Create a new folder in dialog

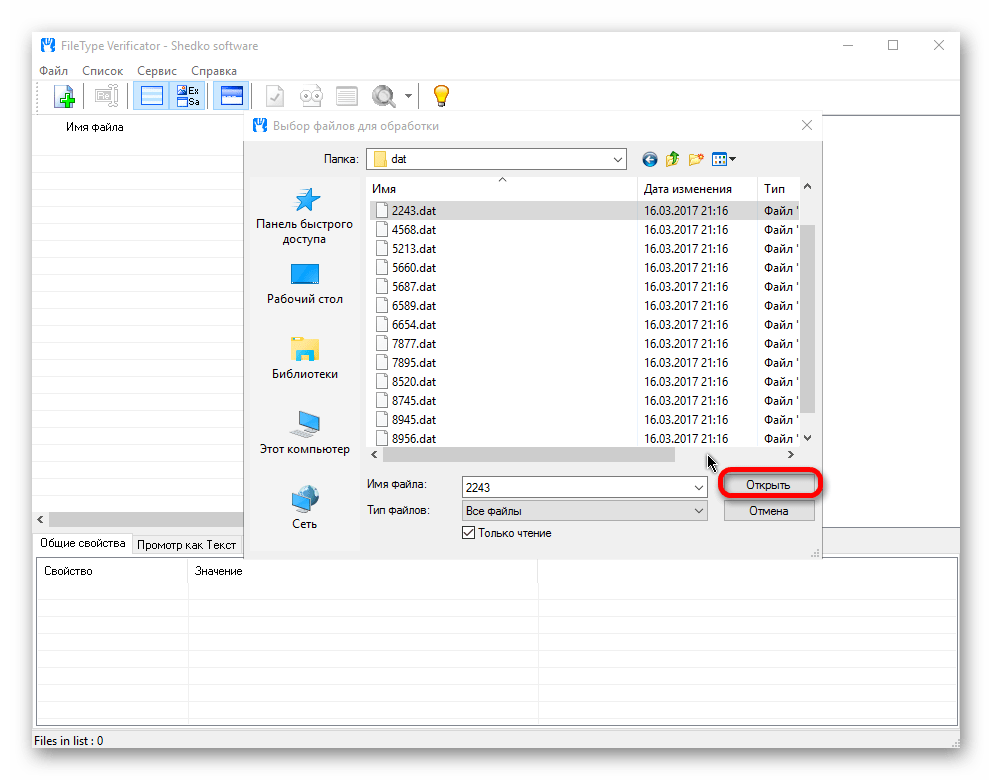[696, 159]
